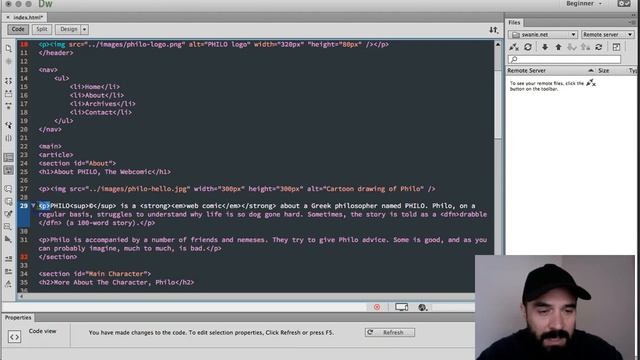640x360 pixels.
Task: Sync settings icon at top right
Action: pos(624,3)
